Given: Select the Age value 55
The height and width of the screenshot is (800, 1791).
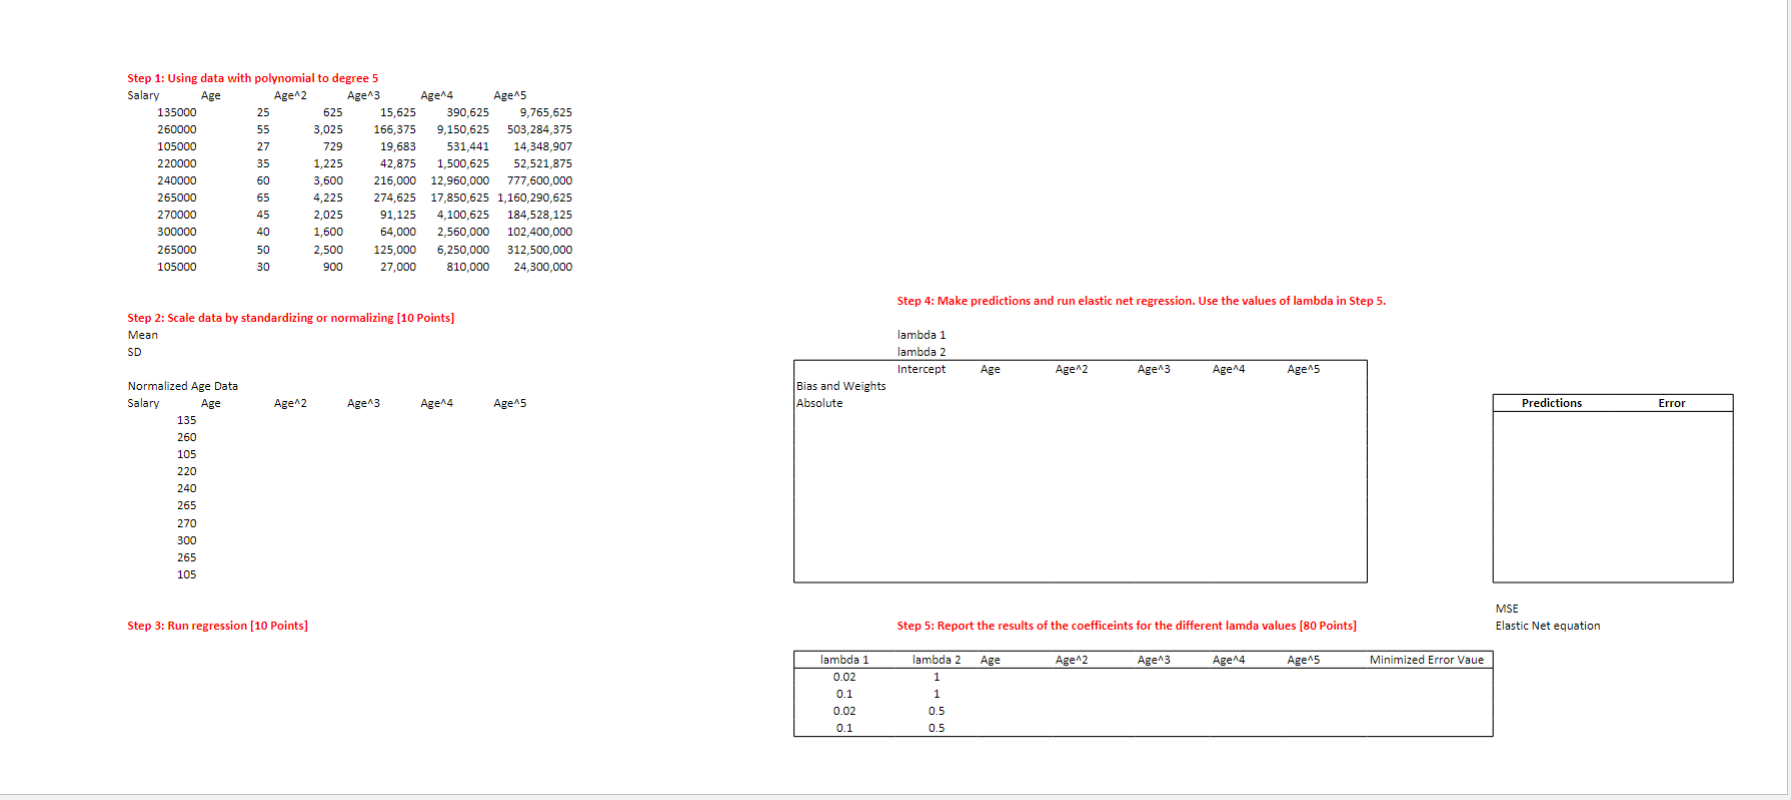Looking at the screenshot, I should [x=263, y=129].
